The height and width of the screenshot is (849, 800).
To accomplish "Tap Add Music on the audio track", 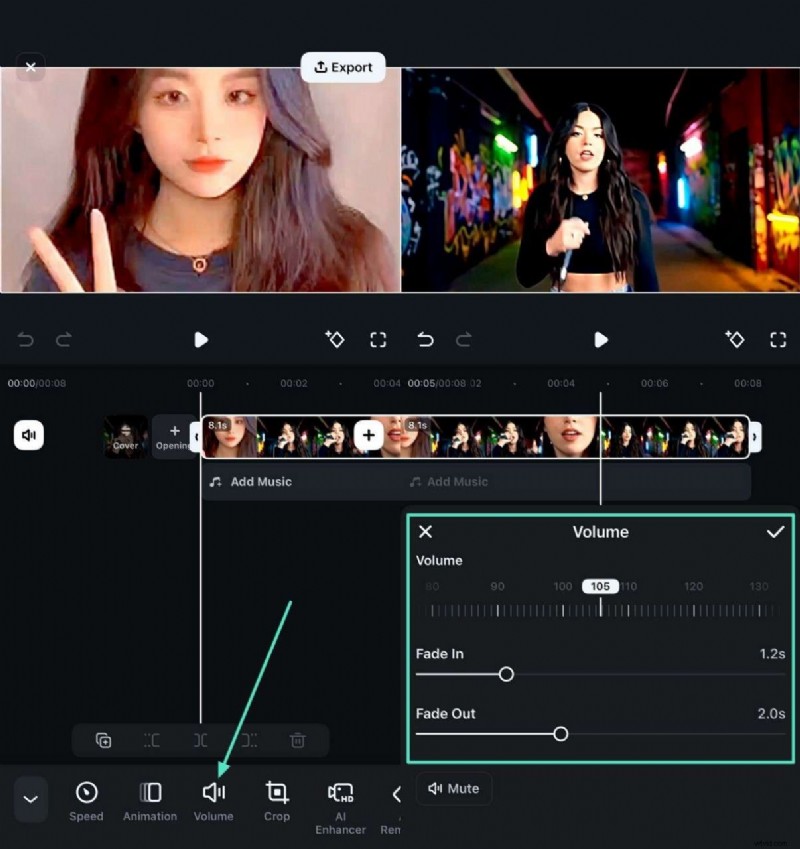I will [250, 482].
